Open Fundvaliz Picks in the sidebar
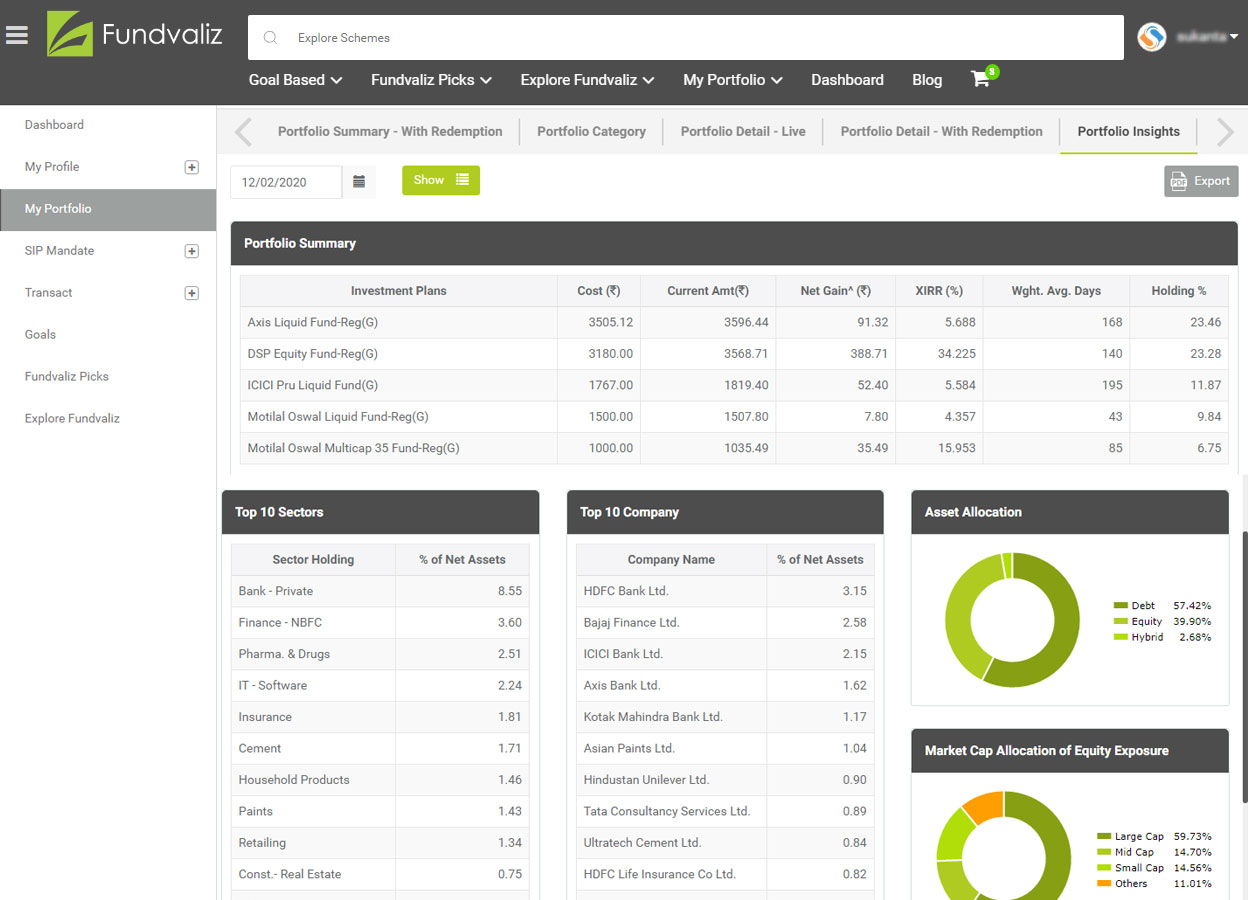This screenshot has height=900, width=1248. (67, 377)
